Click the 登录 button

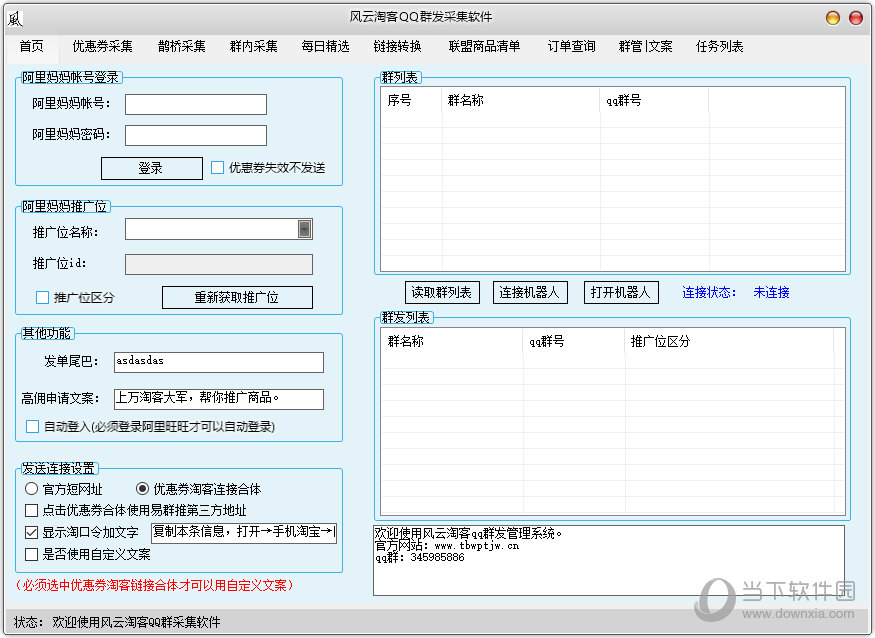click(x=152, y=168)
